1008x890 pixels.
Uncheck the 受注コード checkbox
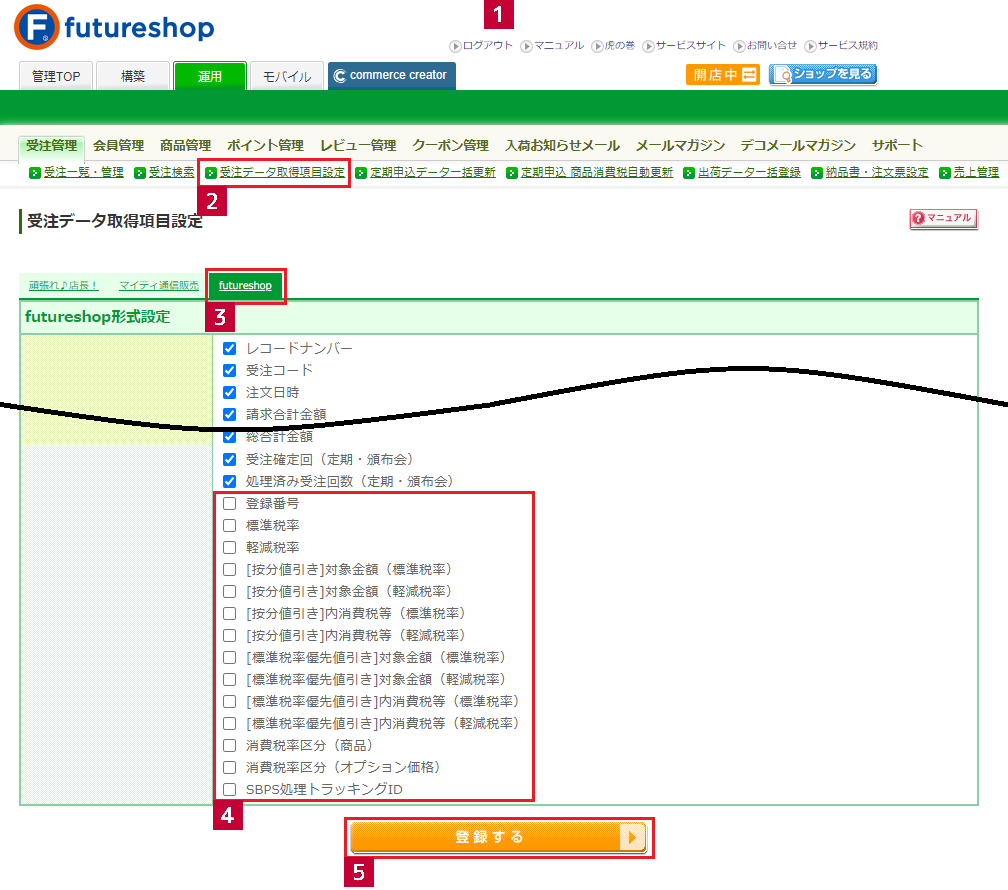(230, 370)
